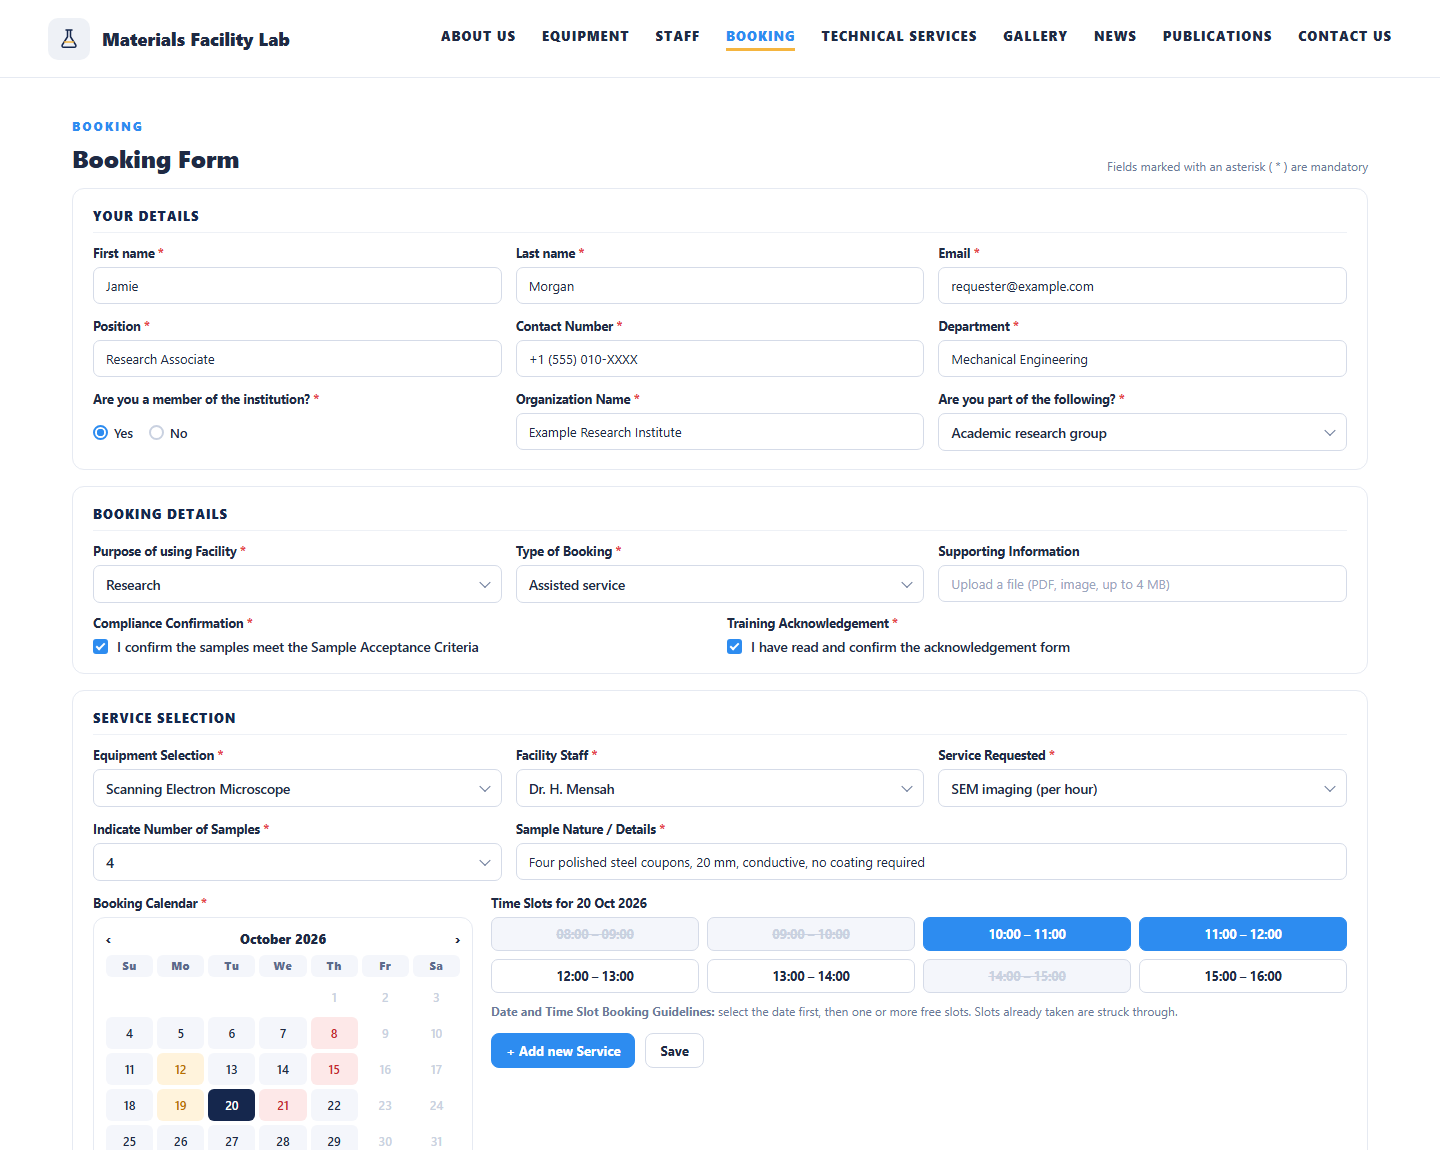Viewport: 1440px width, 1150px height.
Task: Click the Save button
Action: point(675,1051)
